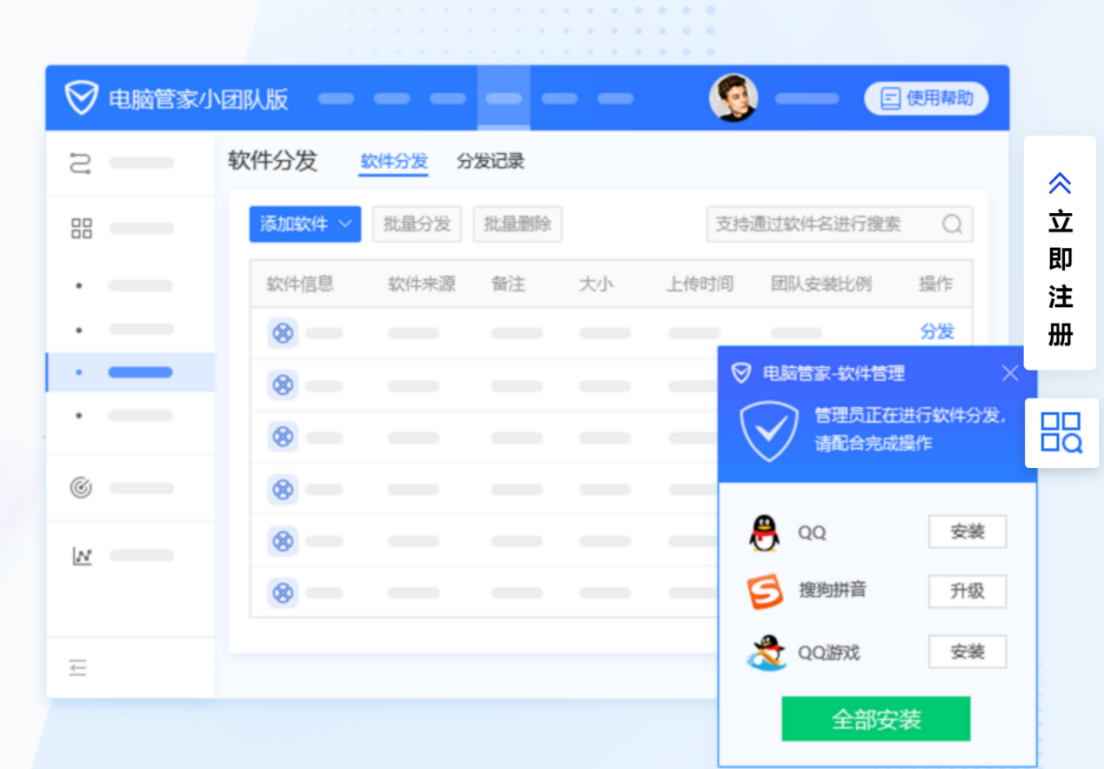1104x769 pixels.
Task: Click the collapse arrows icon at sidebar bottom
Action: (x=79, y=668)
